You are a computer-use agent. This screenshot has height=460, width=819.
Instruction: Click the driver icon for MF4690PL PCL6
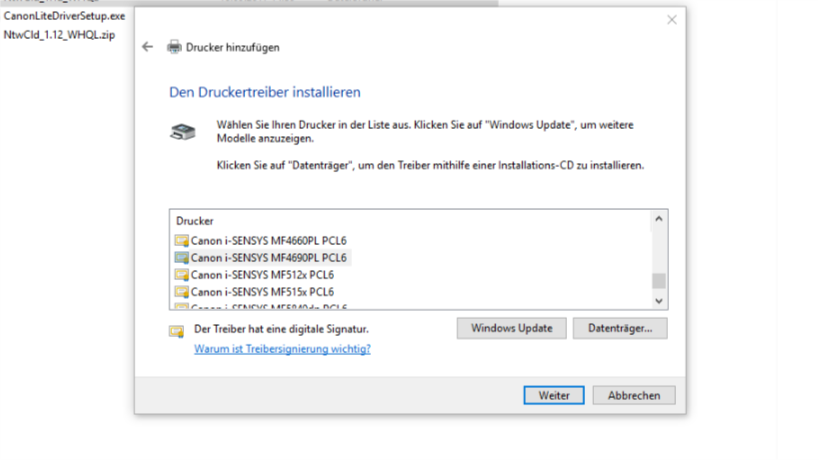(x=181, y=258)
